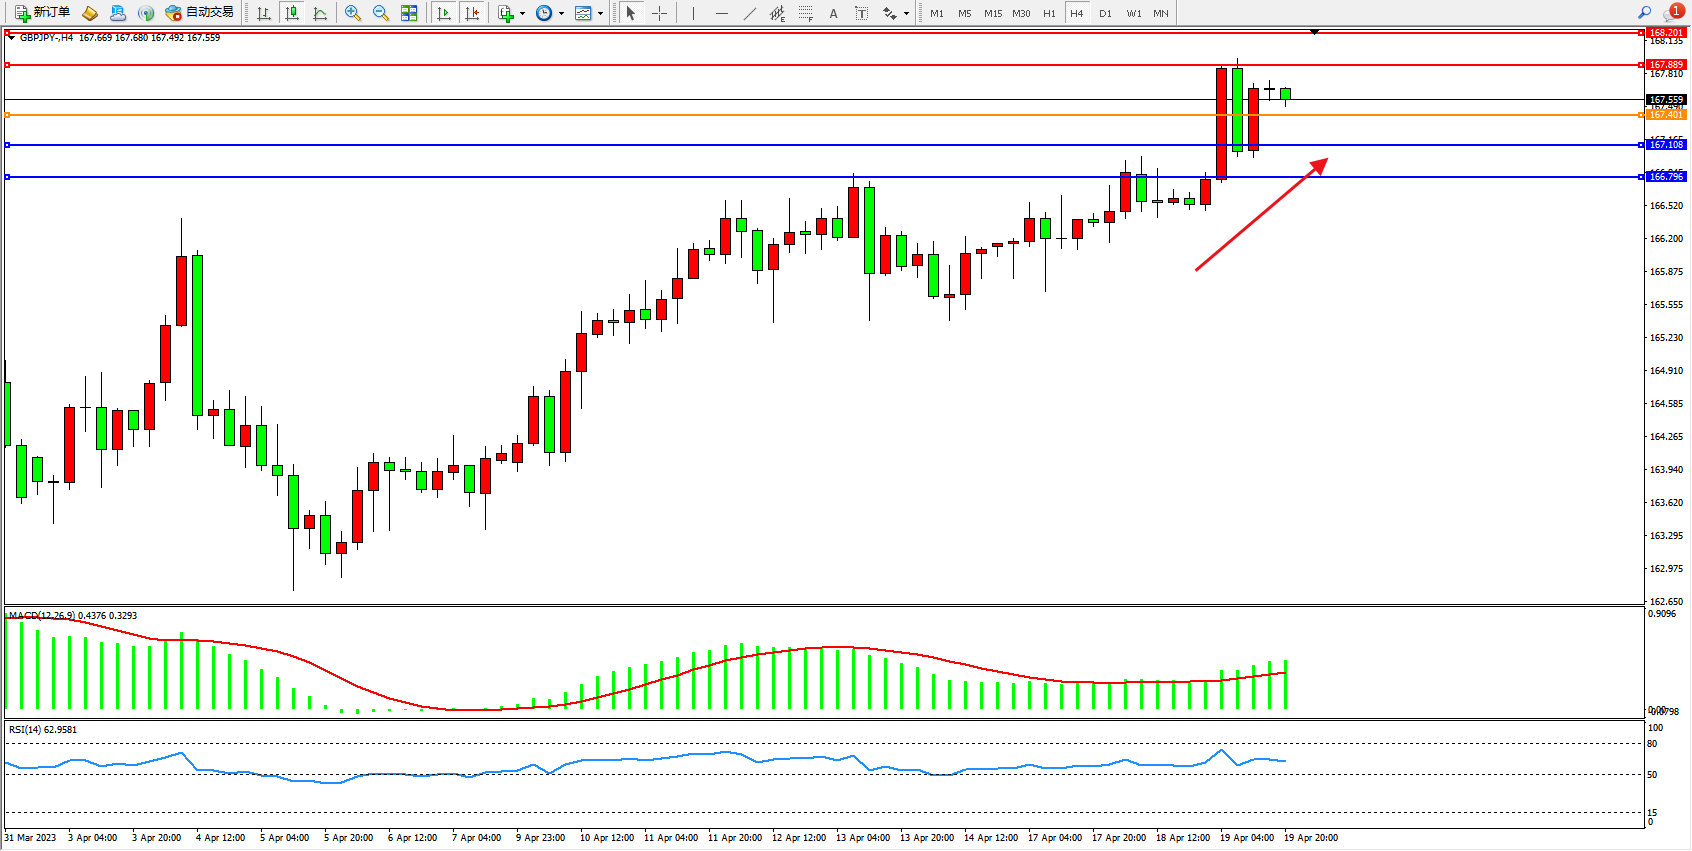1692x851 pixels.
Task: Click the New Order (新订单) button
Action: coord(42,13)
